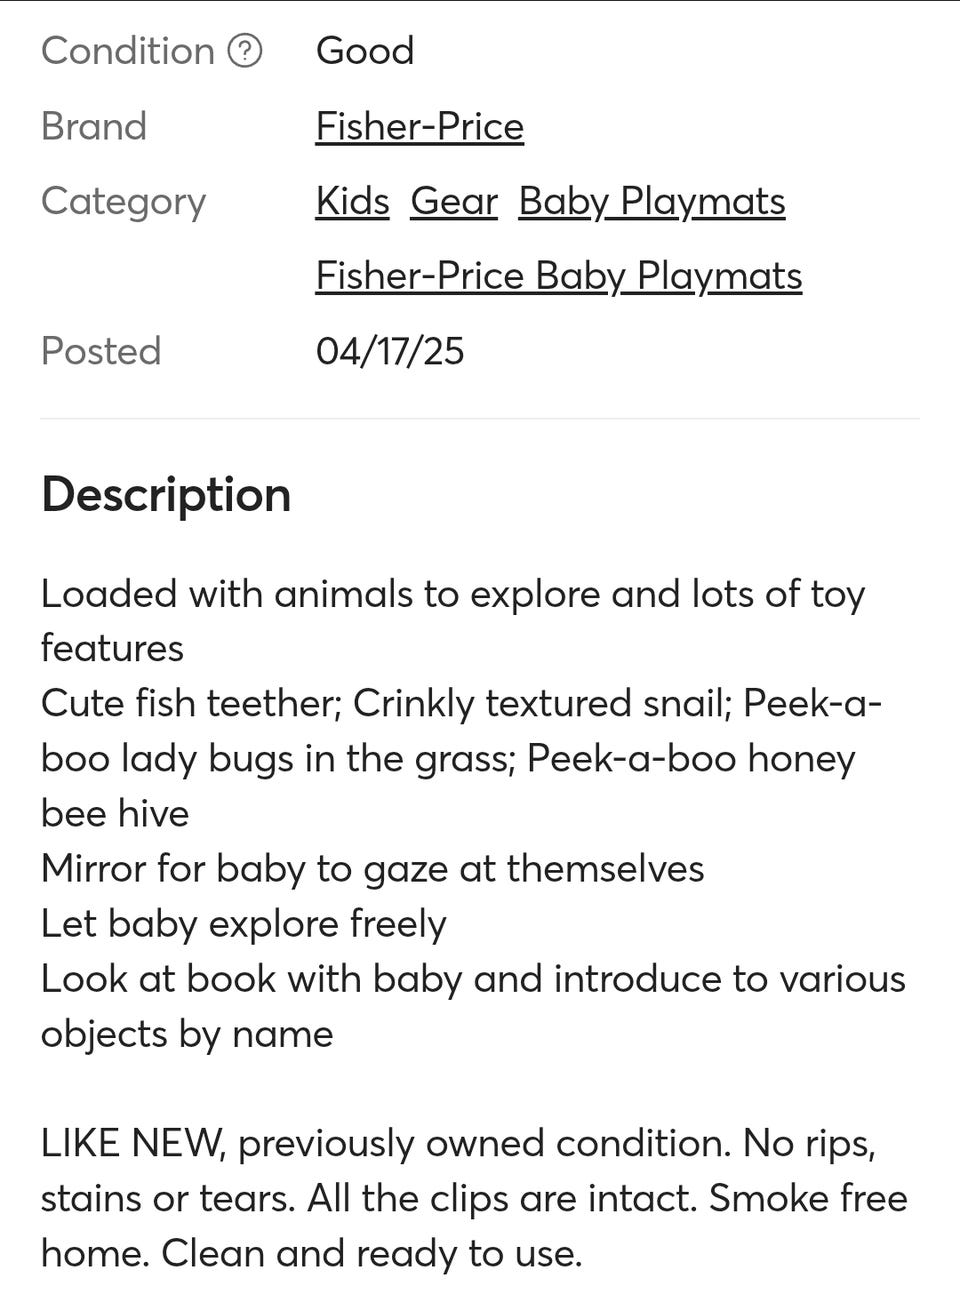Screen dimensions: 960x1302
Task: Select the Baby Playmats category link
Action: [651, 202]
